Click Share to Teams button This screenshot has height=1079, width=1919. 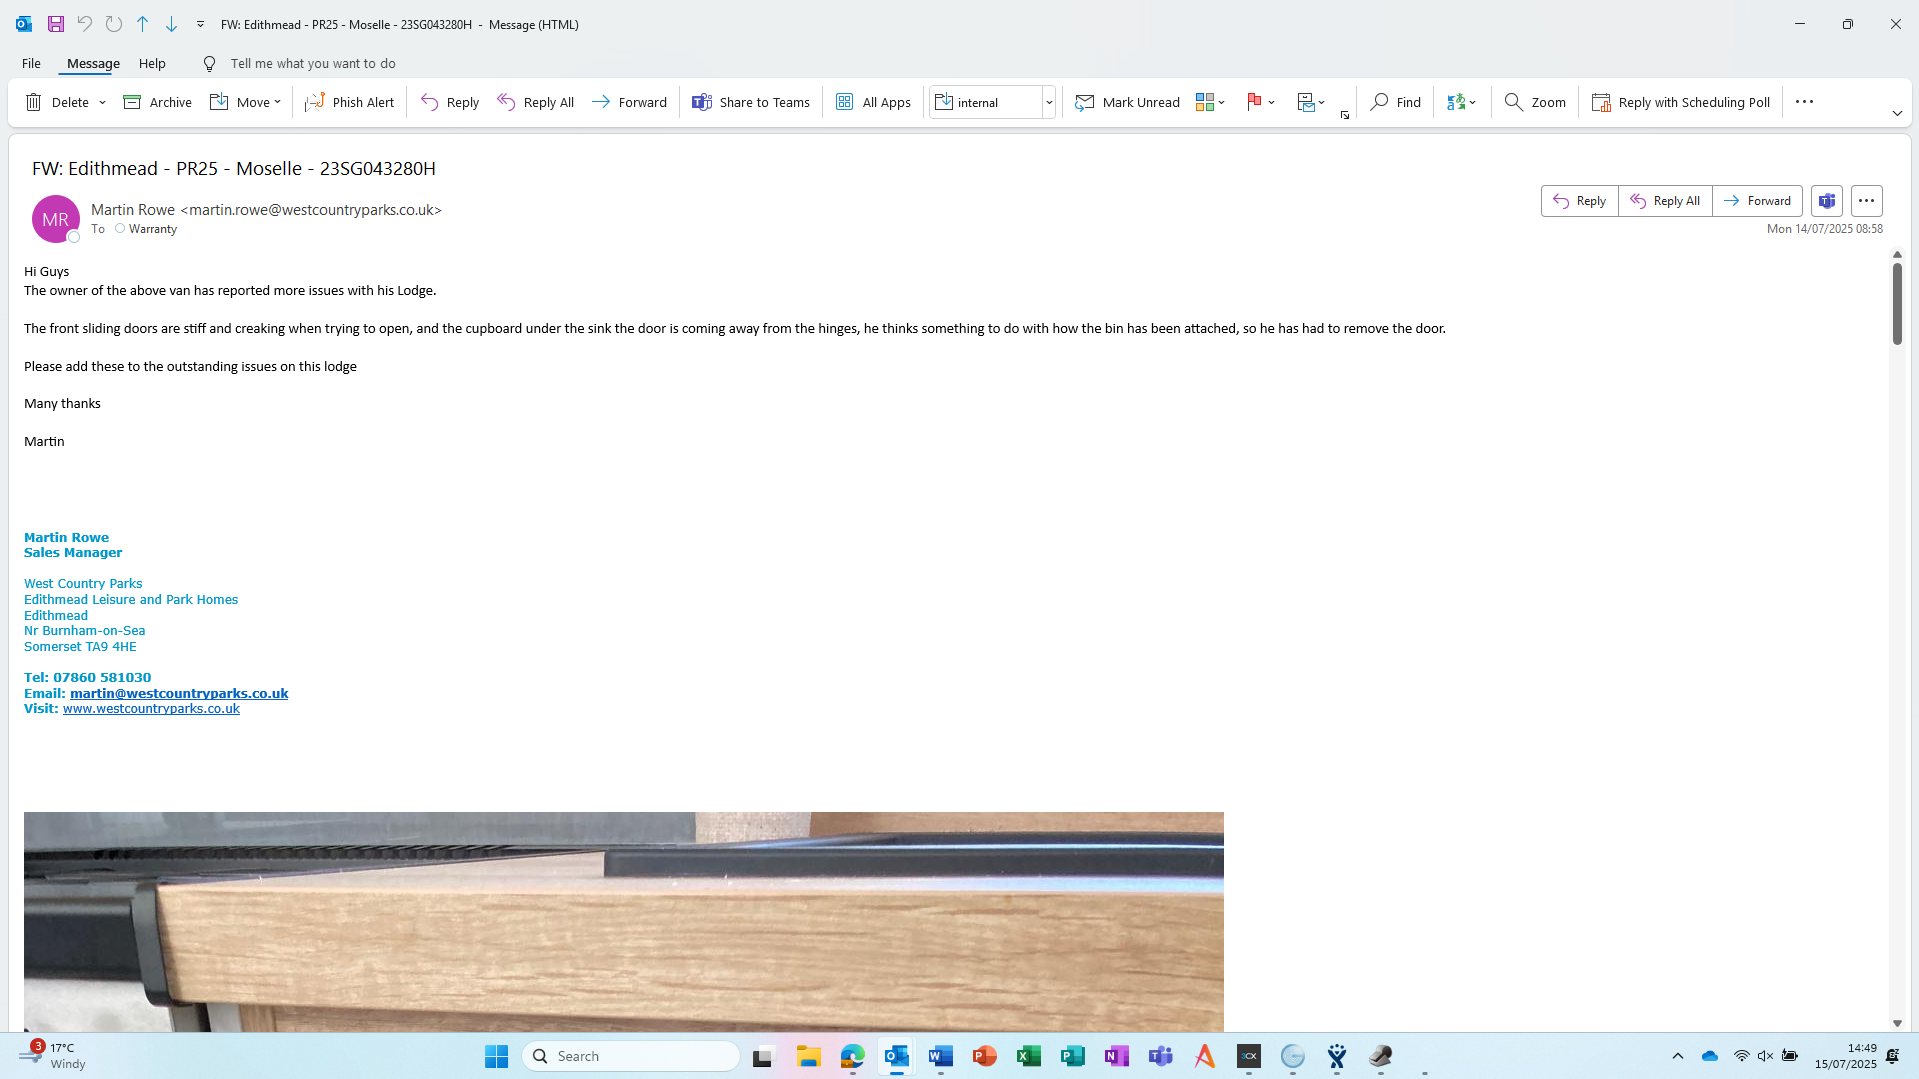pyautogui.click(x=751, y=102)
